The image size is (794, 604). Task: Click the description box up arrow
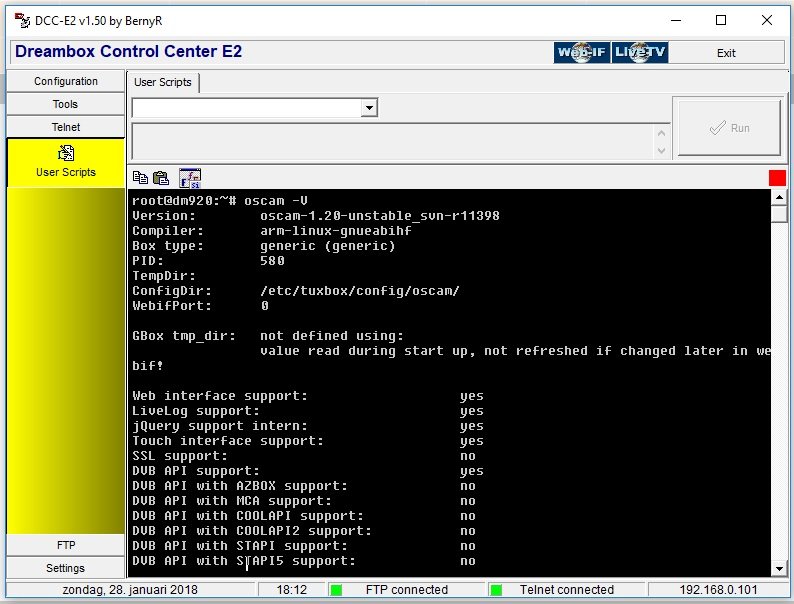click(x=661, y=133)
